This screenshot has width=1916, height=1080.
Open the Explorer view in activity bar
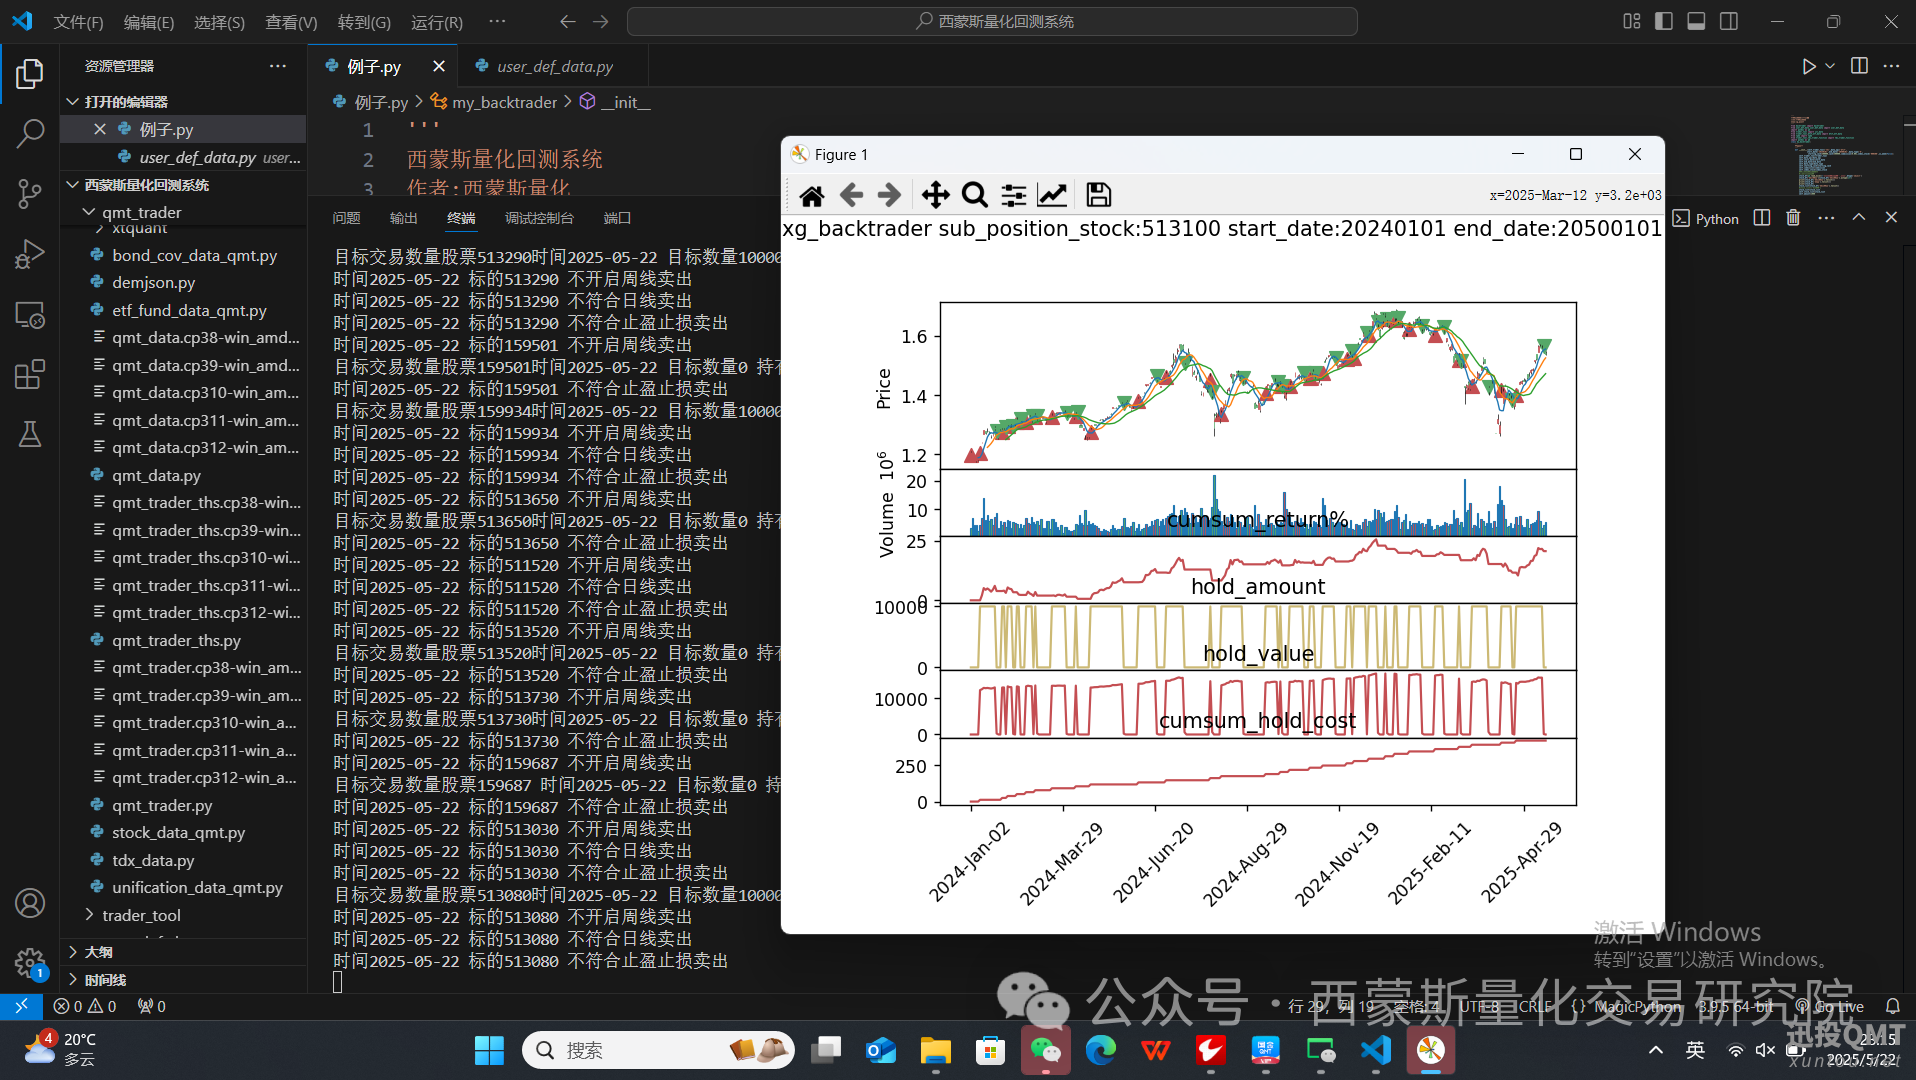tap(30, 73)
